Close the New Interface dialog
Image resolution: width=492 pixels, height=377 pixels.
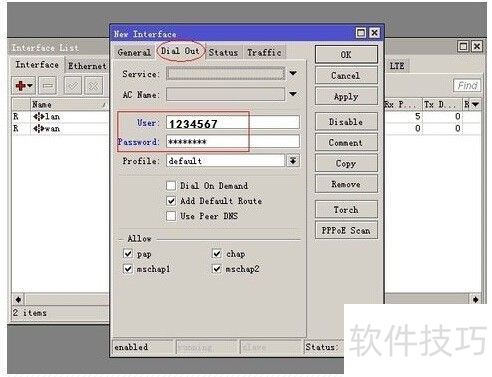point(375,33)
